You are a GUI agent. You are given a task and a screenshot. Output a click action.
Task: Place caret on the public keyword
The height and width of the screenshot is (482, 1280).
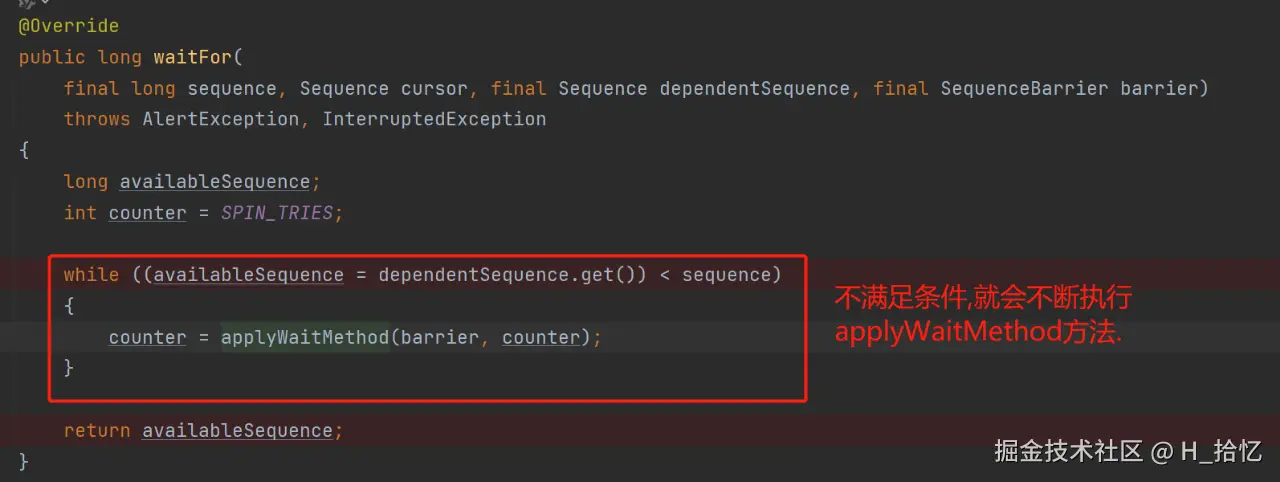coord(52,57)
